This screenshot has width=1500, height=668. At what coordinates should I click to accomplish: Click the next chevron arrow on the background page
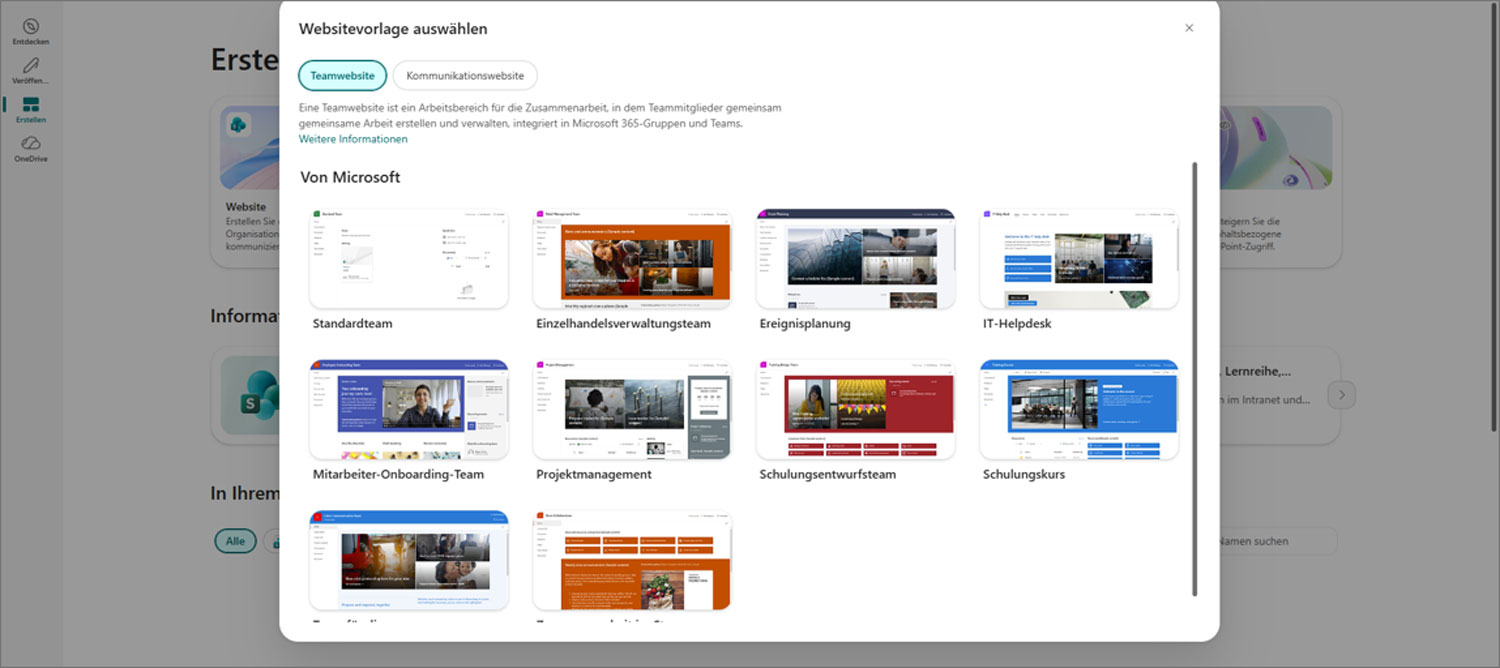[1342, 395]
